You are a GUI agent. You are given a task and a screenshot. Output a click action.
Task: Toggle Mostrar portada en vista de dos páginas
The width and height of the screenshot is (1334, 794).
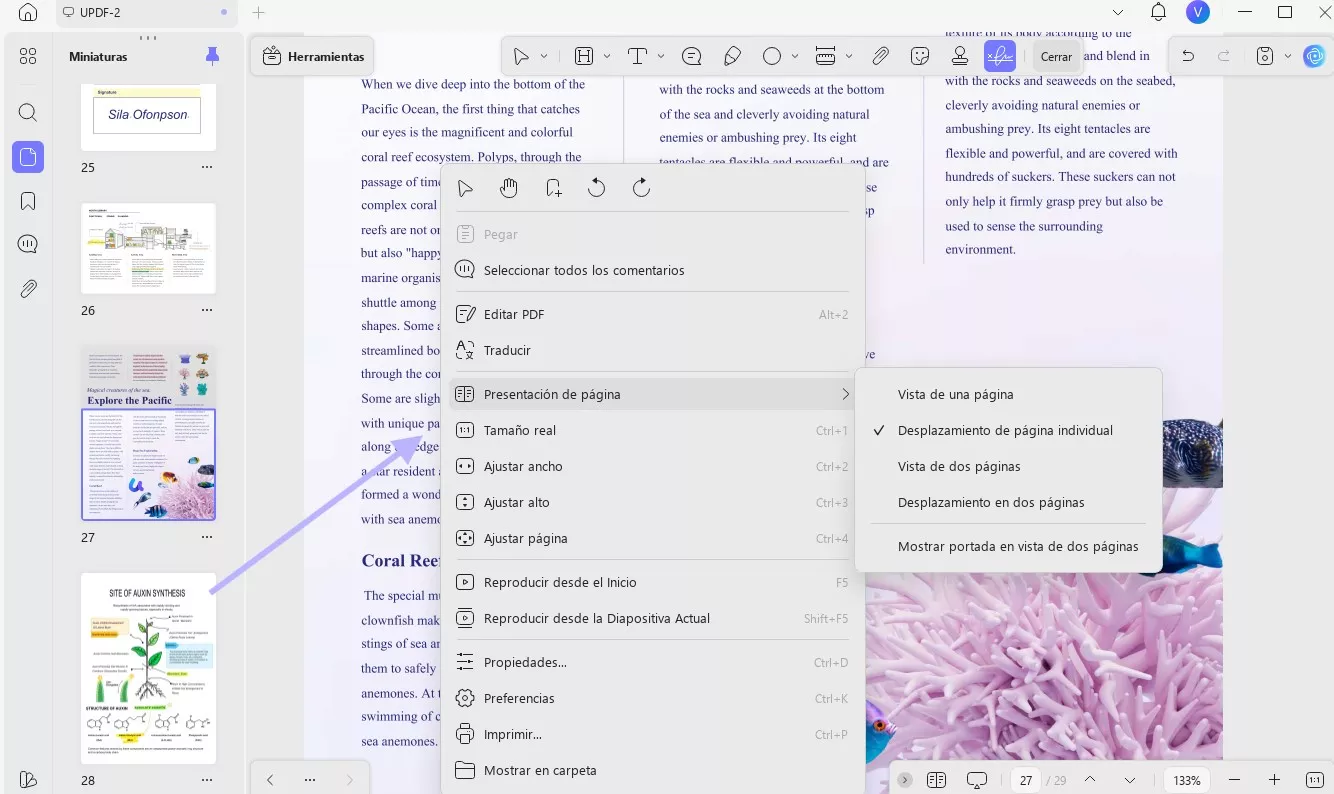pos(1009,546)
